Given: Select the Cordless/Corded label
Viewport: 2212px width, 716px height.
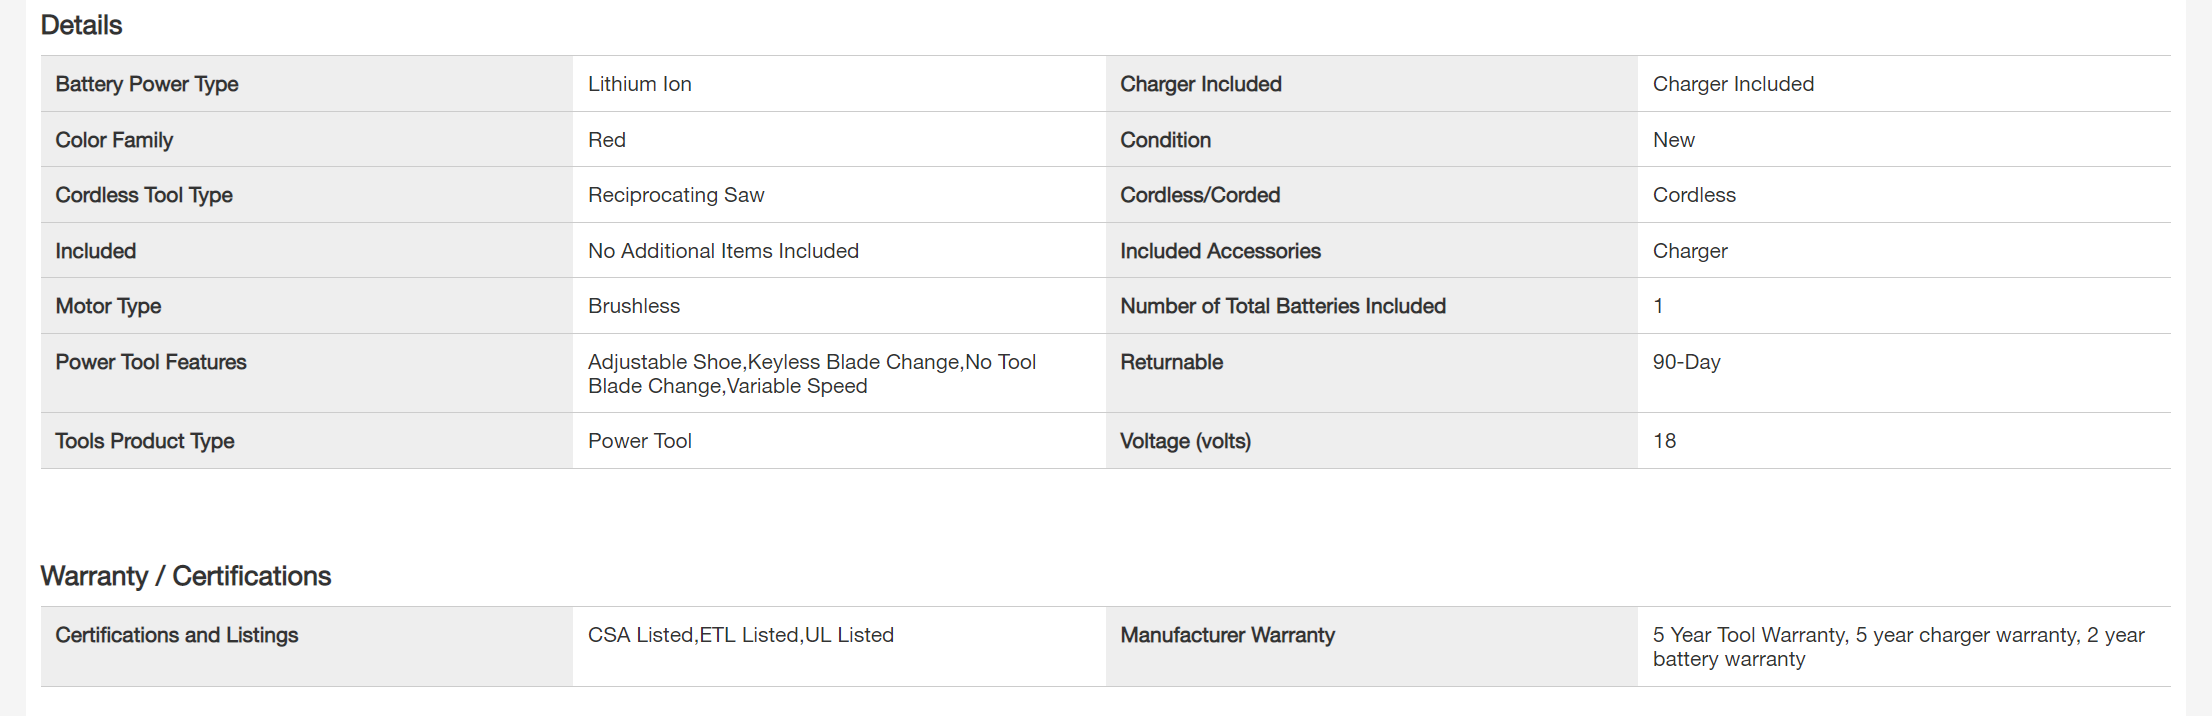Looking at the screenshot, I should tap(1200, 196).
